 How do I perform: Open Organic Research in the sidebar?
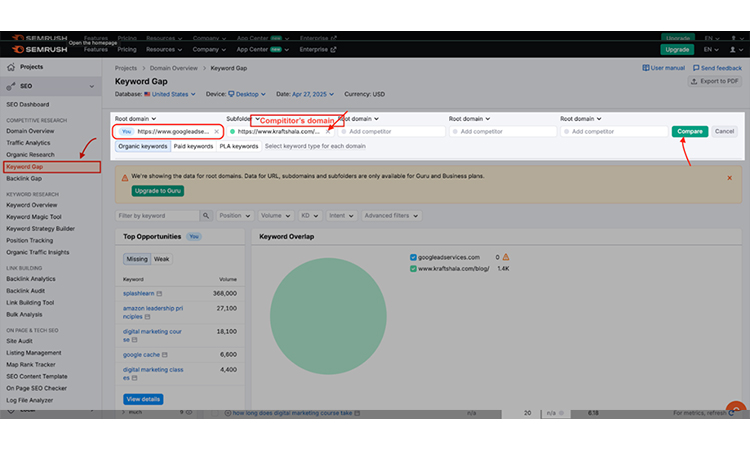[x=30, y=154]
